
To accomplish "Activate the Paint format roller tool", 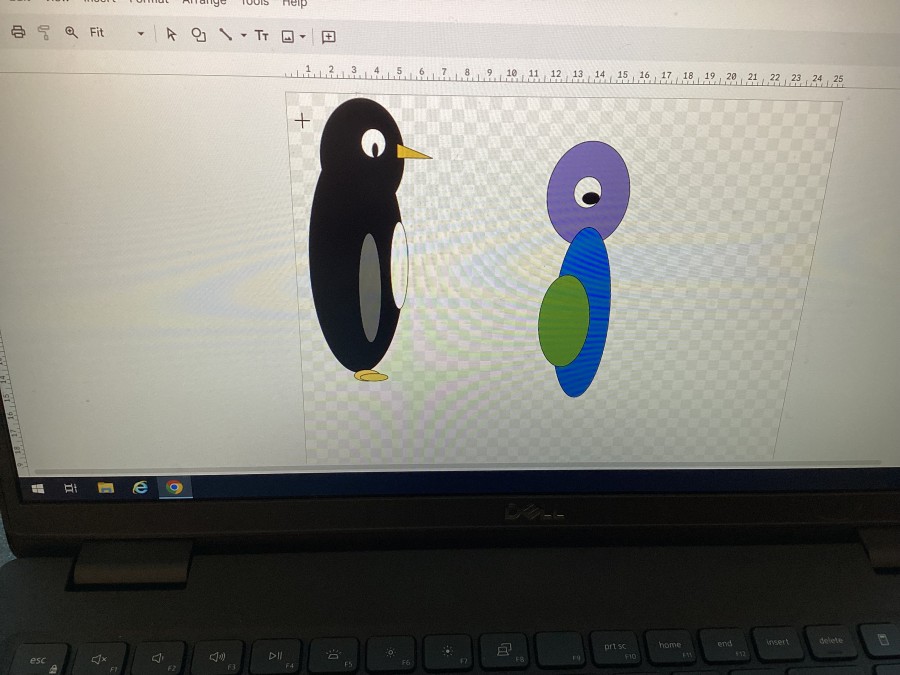I will click(44, 33).
